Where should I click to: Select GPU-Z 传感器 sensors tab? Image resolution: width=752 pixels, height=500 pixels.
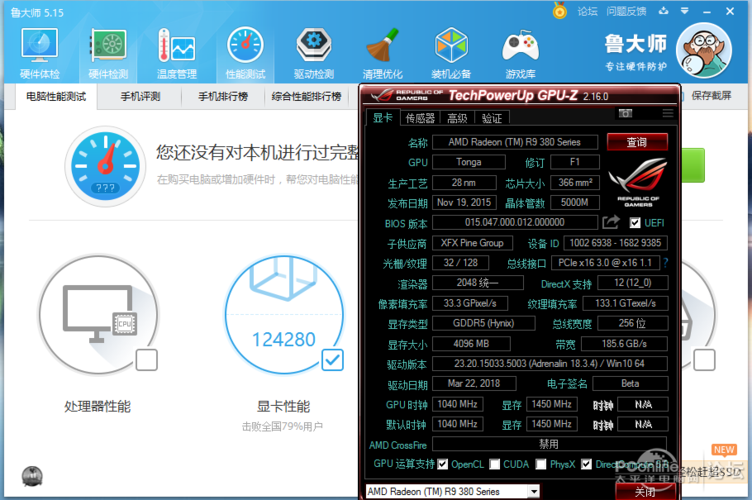click(x=420, y=118)
